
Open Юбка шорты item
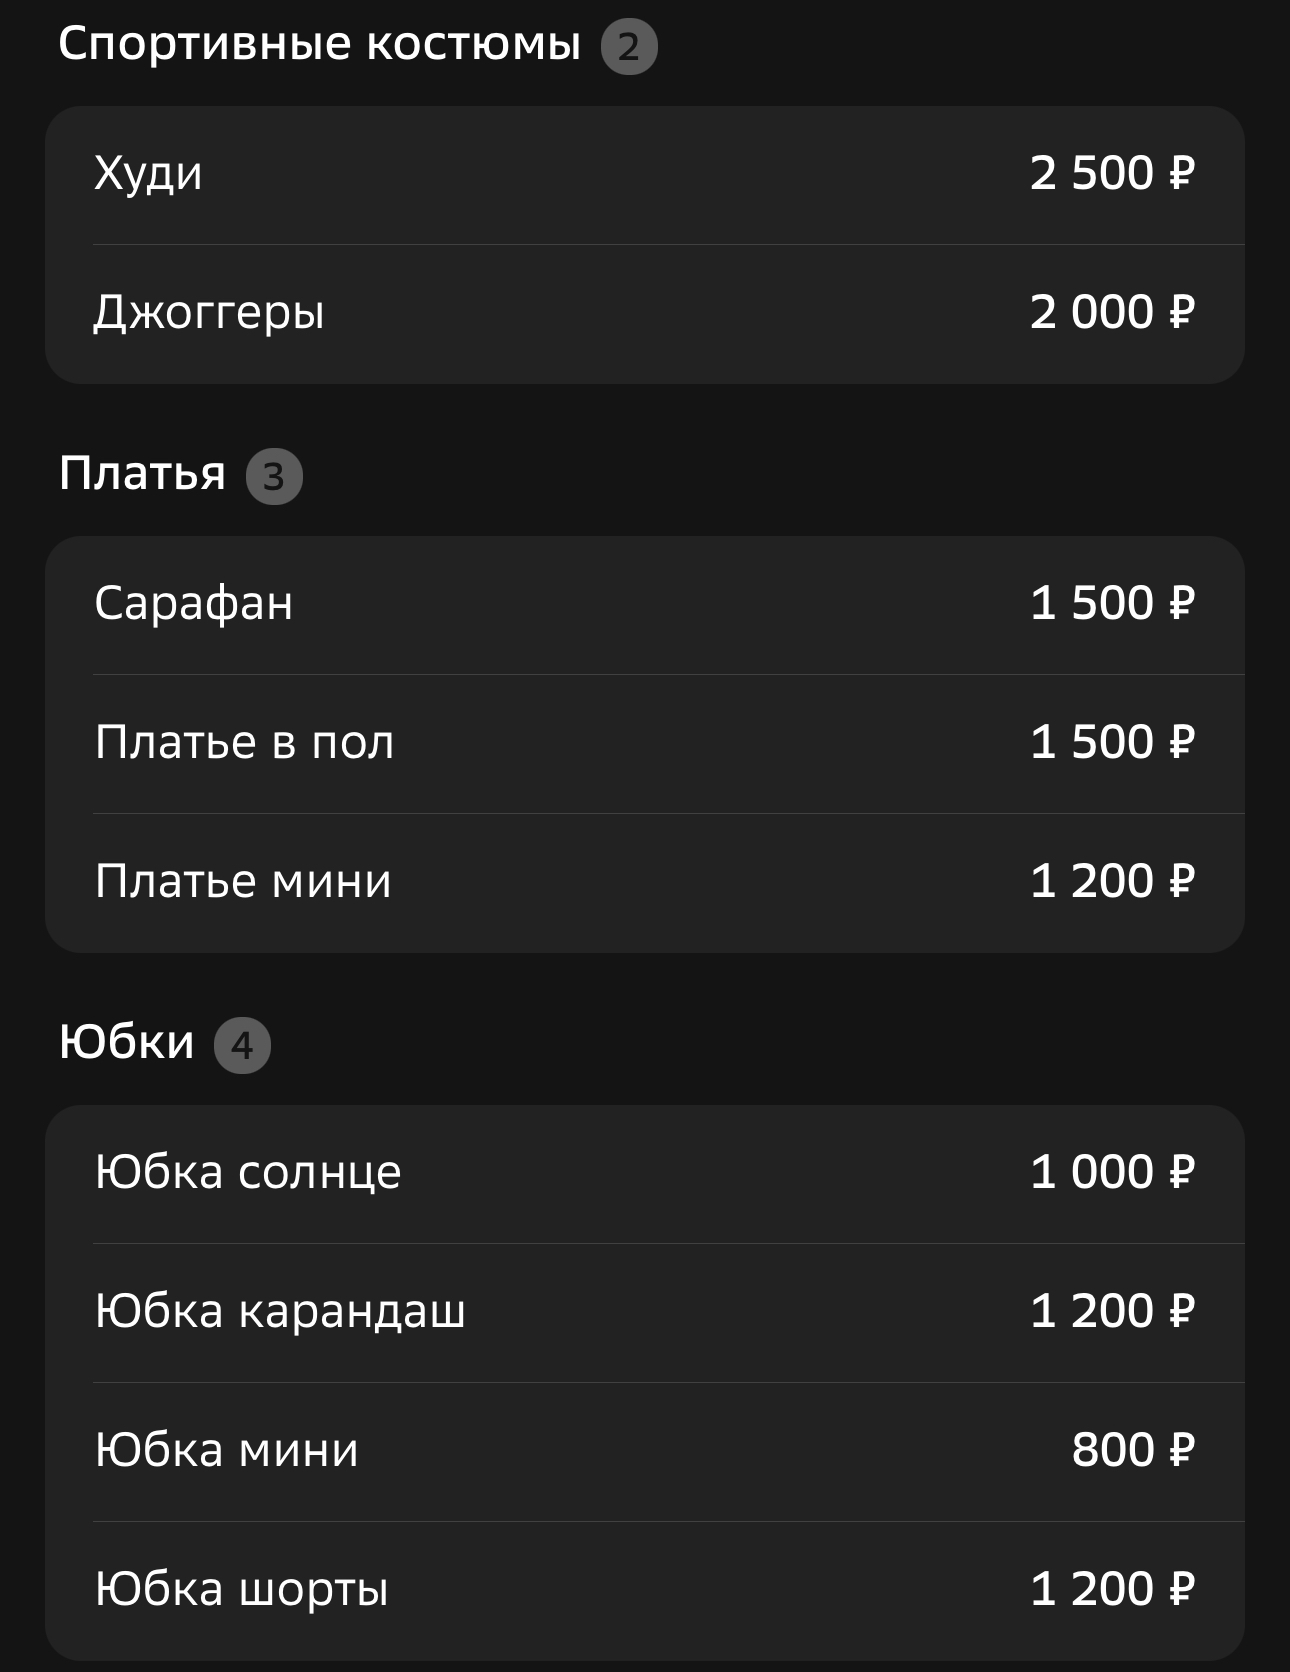[x=645, y=1591]
